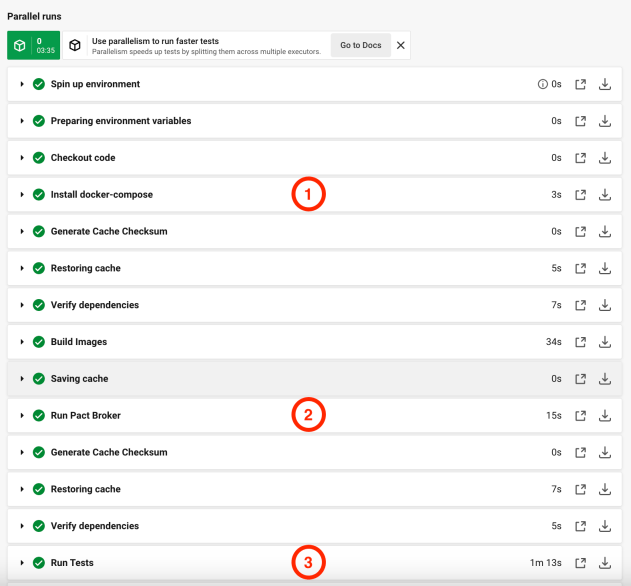
Task: Click the Go to Docs button
Action: (x=360, y=45)
